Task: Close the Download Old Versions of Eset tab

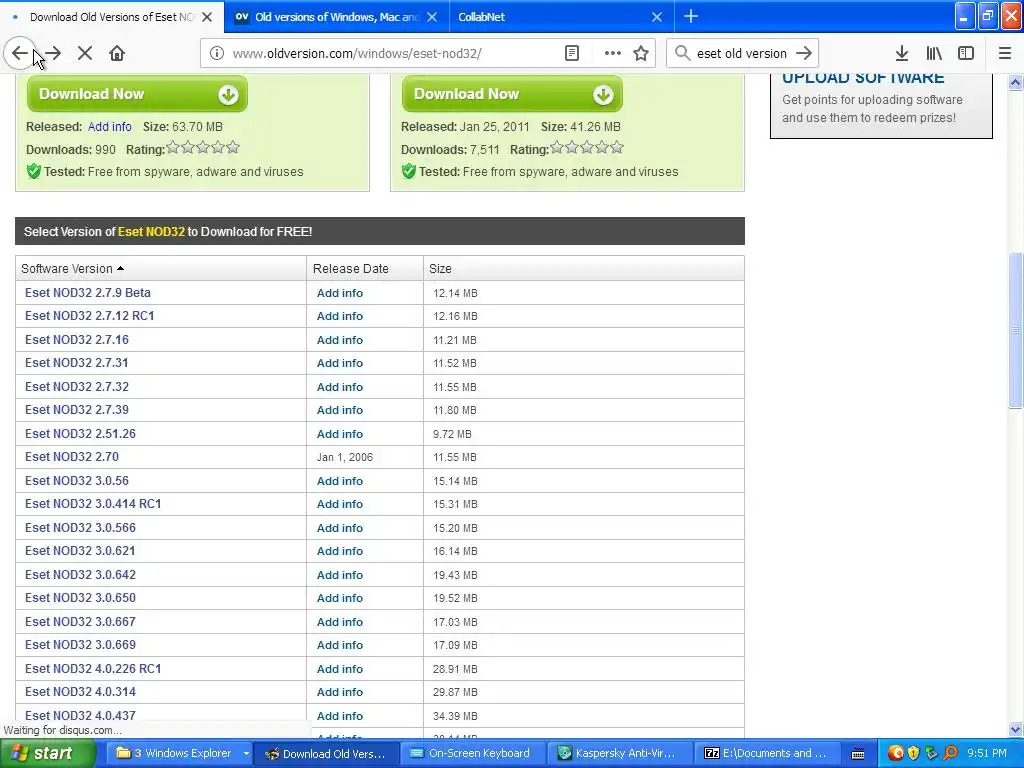Action: click(207, 17)
